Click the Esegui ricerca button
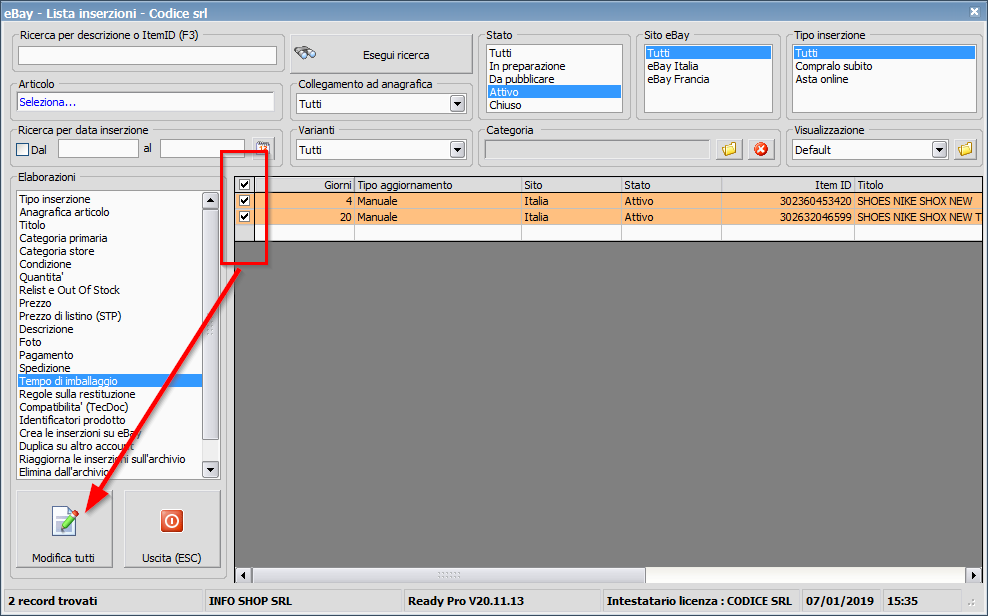The height and width of the screenshot is (616, 988). point(381,54)
